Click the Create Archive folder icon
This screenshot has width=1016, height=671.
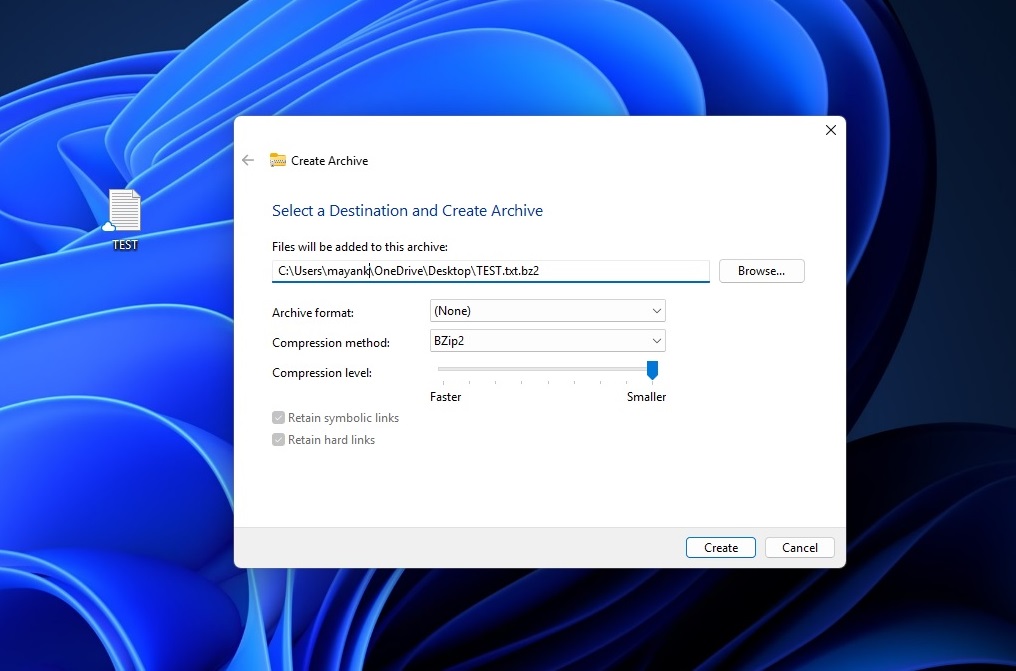tap(278, 160)
